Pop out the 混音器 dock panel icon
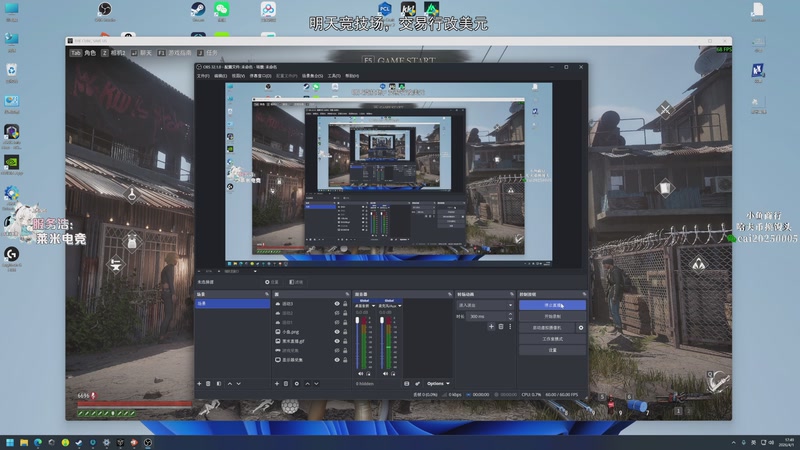This screenshot has height=450, width=800. coord(449,294)
